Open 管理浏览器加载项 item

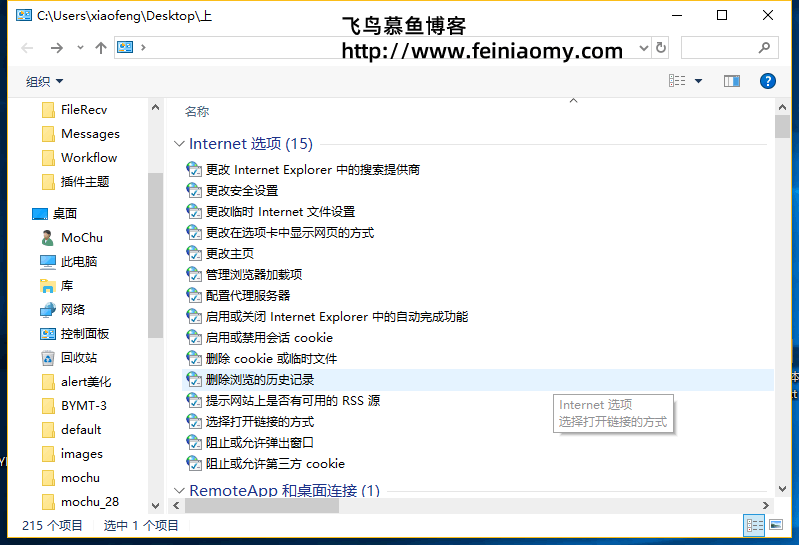point(244,275)
